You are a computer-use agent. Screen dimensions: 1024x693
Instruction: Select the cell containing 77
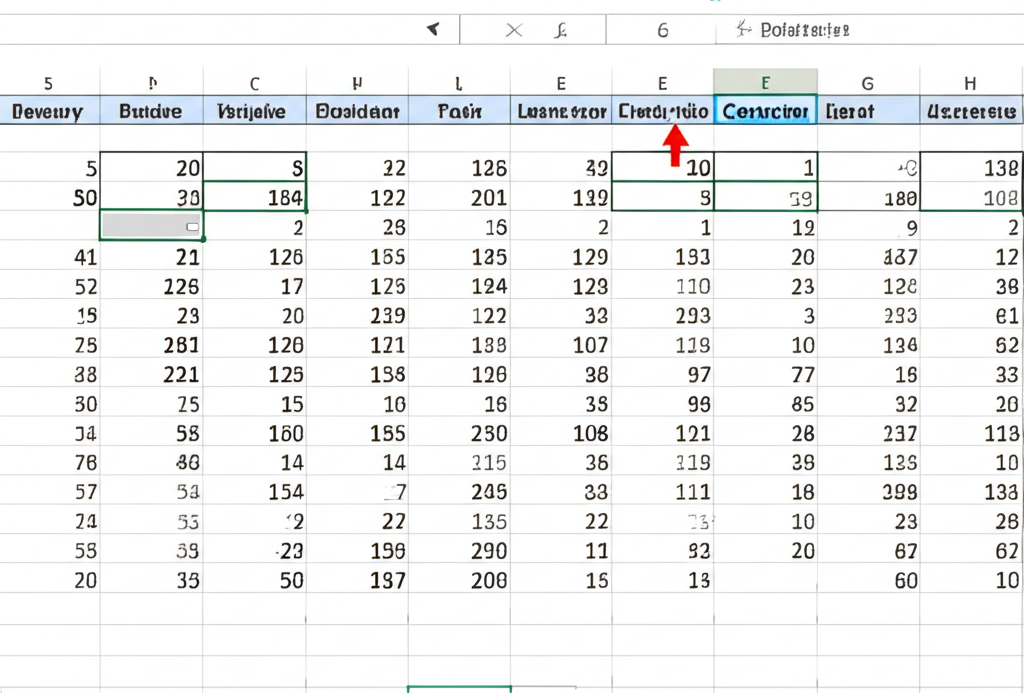765,374
